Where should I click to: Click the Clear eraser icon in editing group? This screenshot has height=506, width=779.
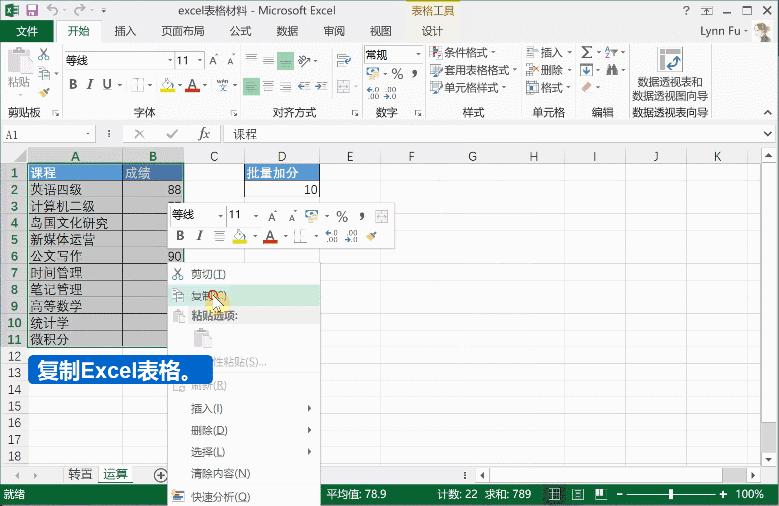[587, 87]
